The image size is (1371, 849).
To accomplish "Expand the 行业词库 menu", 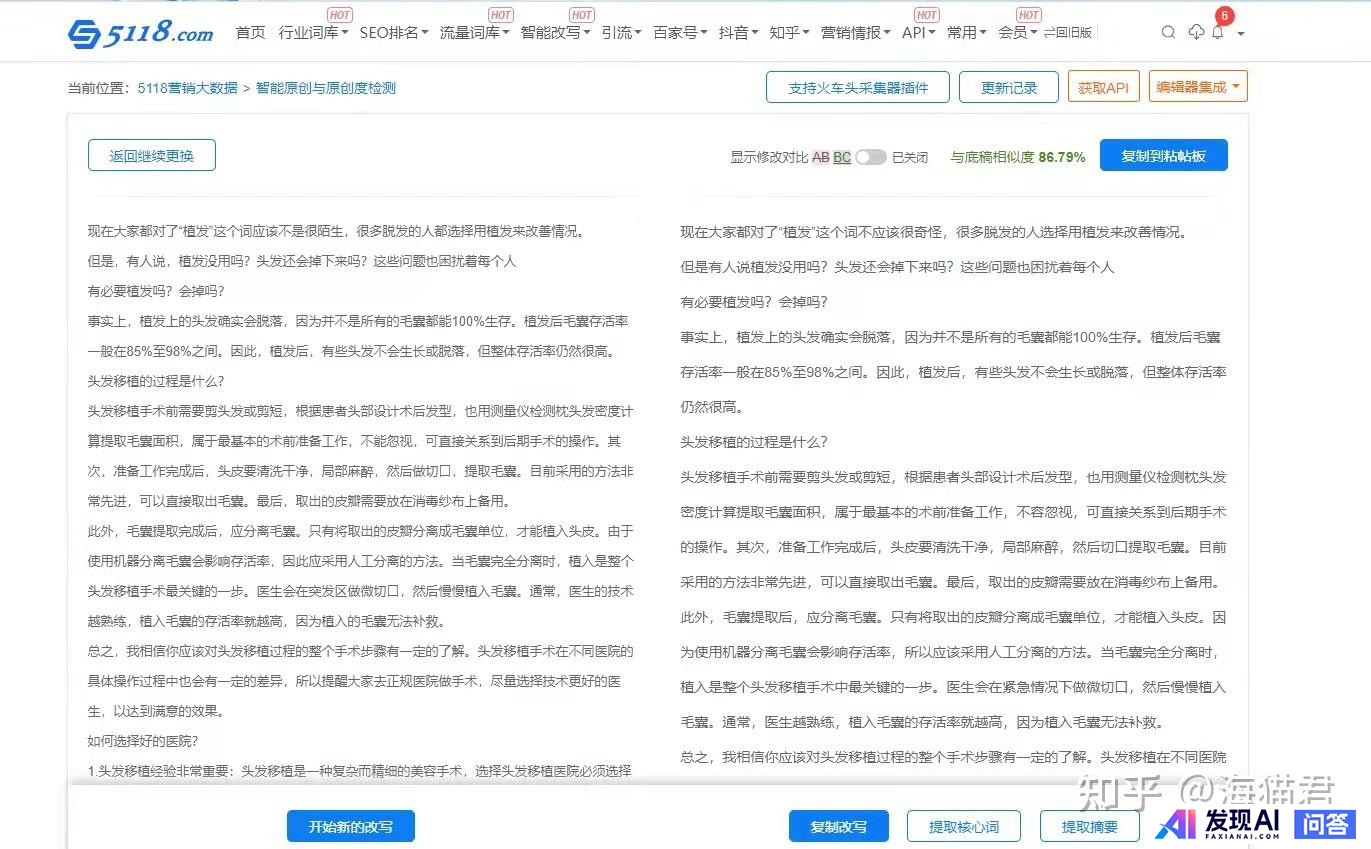I will pyautogui.click(x=313, y=33).
